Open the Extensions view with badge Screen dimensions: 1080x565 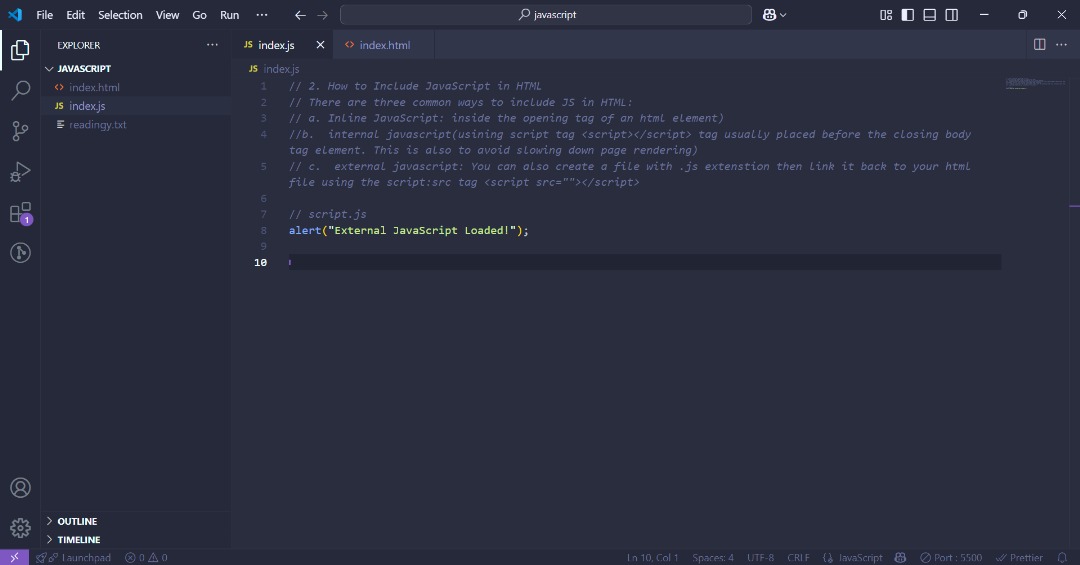click(21, 213)
